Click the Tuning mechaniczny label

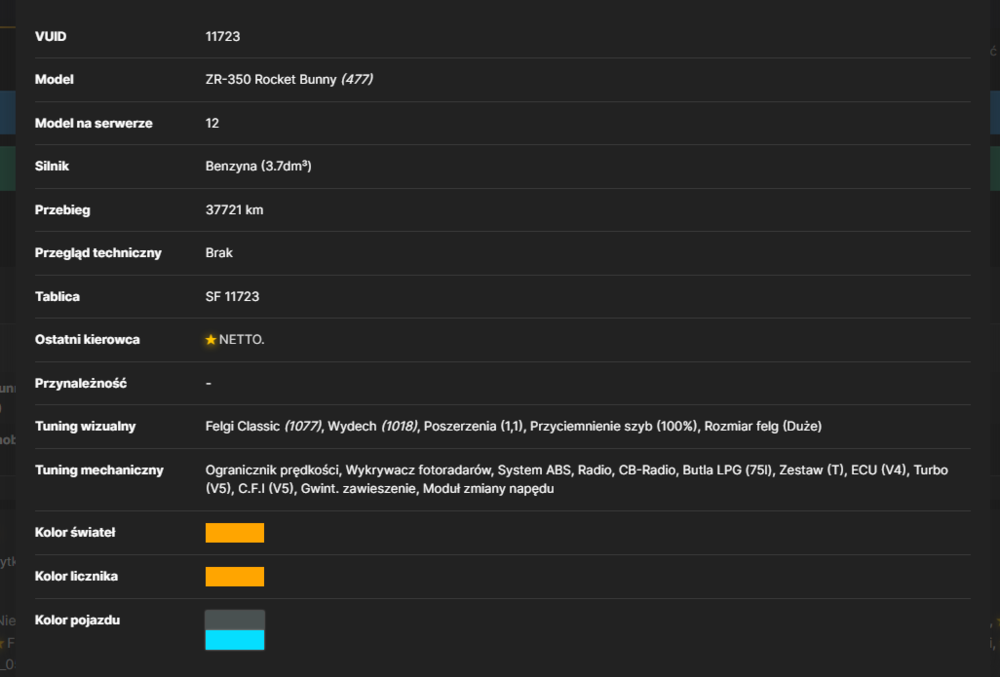(x=99, y=470)
